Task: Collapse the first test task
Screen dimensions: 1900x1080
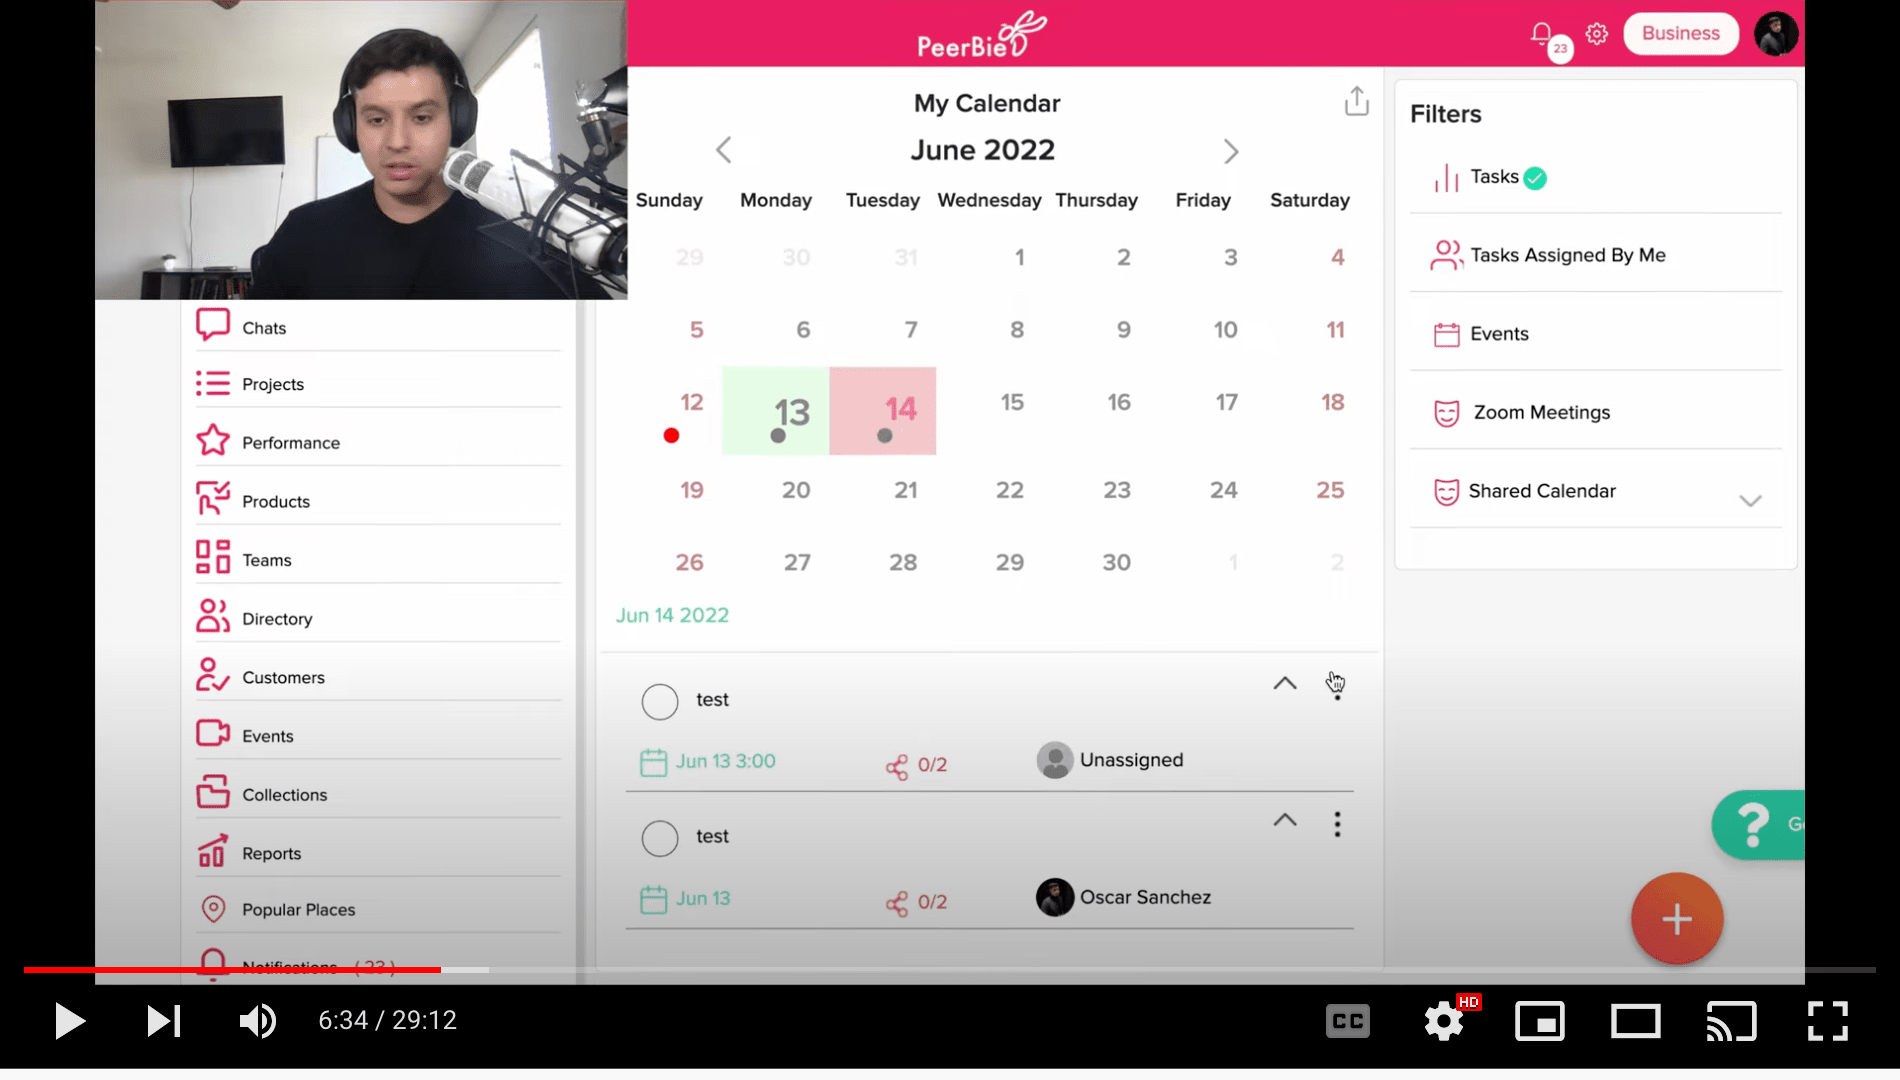Action: 1285,684
